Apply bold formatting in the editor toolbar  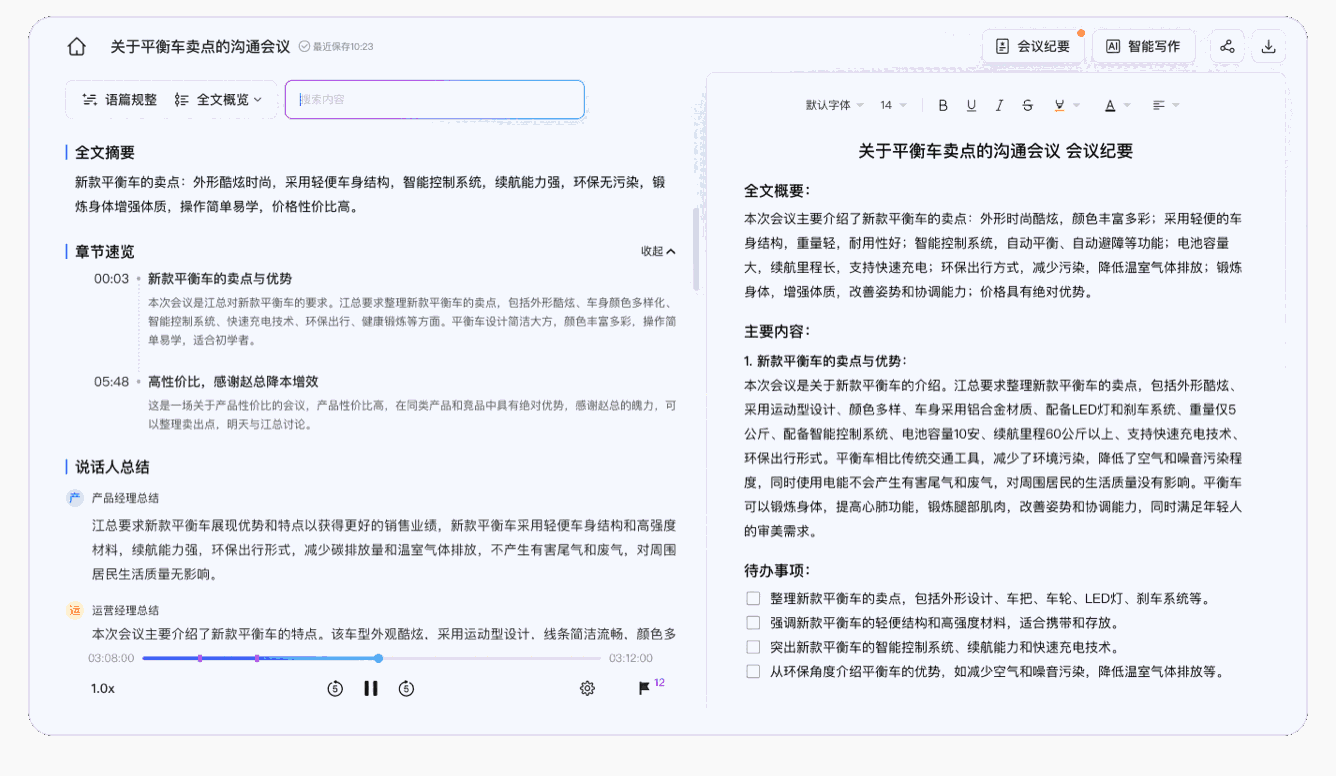941,104
